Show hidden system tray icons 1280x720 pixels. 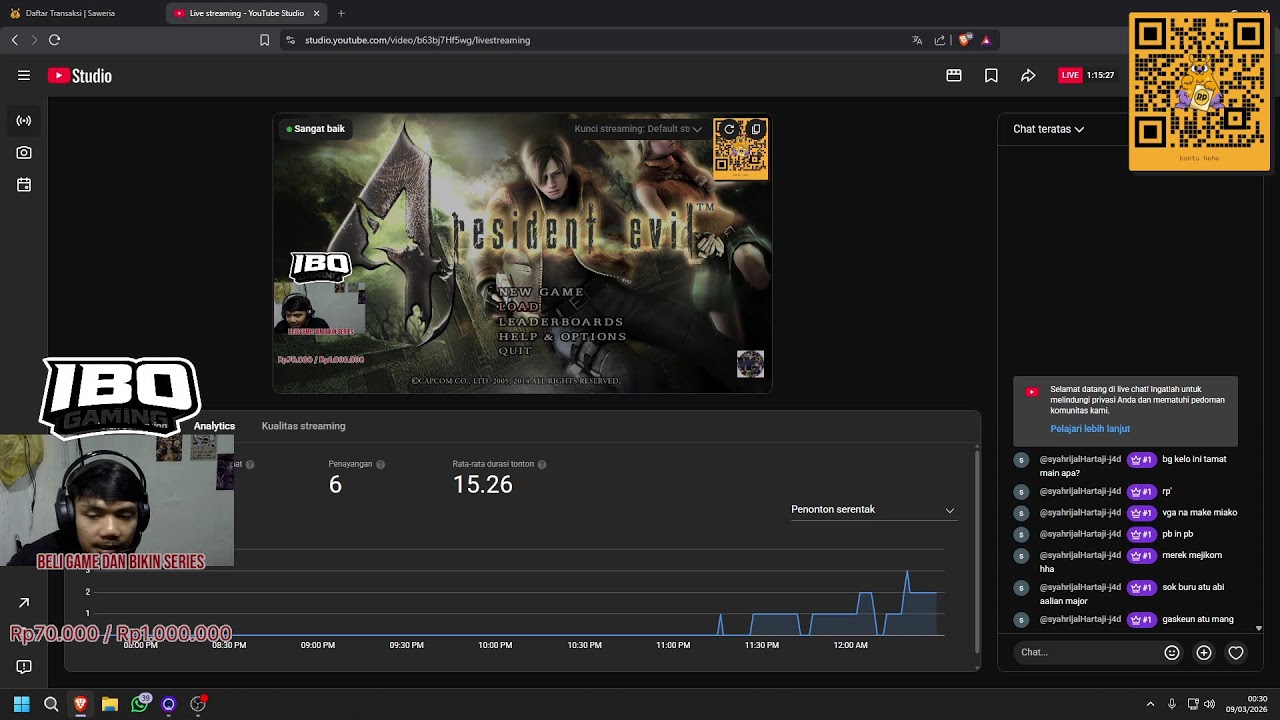coord(1150,704)
